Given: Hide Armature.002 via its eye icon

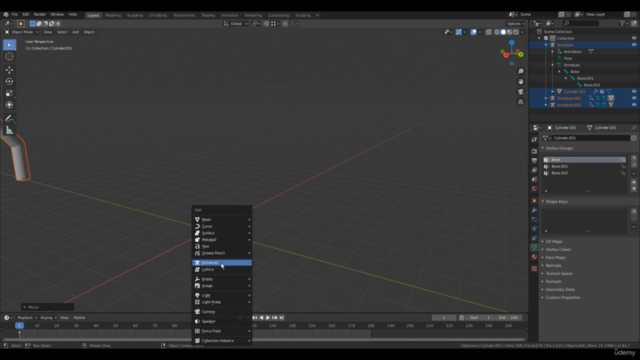Looking at the screenshot, I should (x=634, y=105).
